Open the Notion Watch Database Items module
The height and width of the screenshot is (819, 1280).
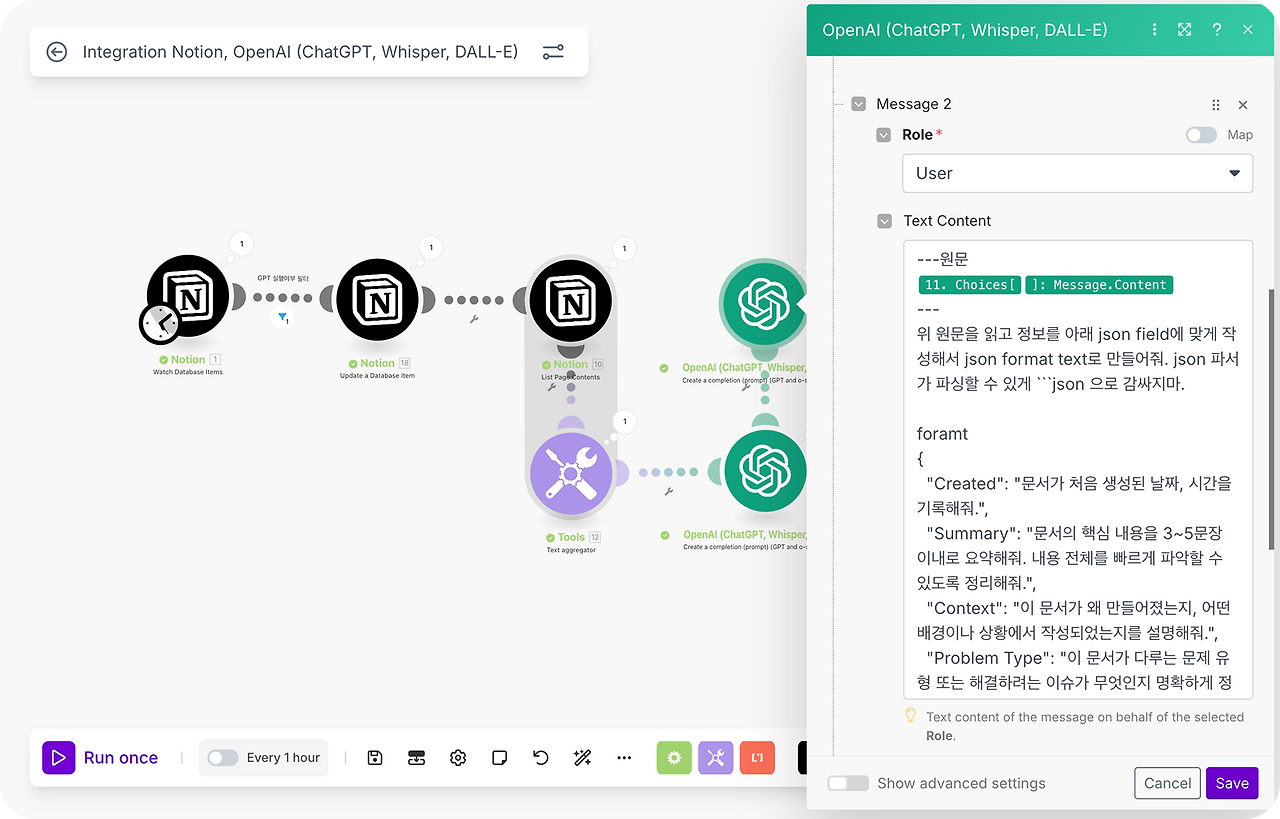pos(189,297)
